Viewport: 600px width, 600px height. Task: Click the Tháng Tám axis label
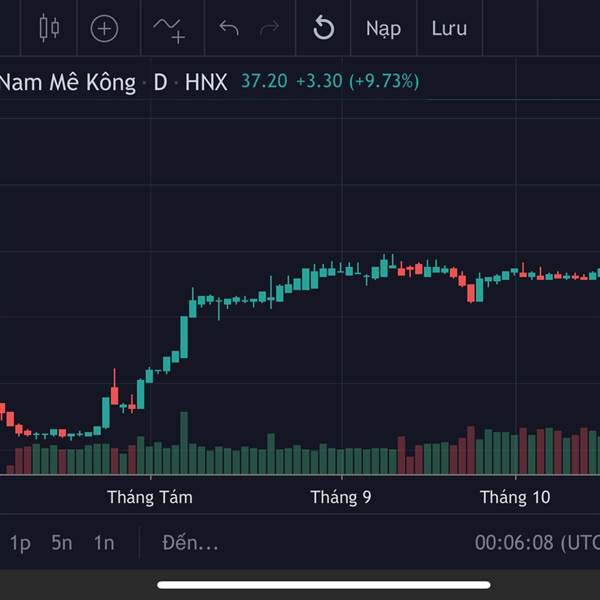point(150,497)
